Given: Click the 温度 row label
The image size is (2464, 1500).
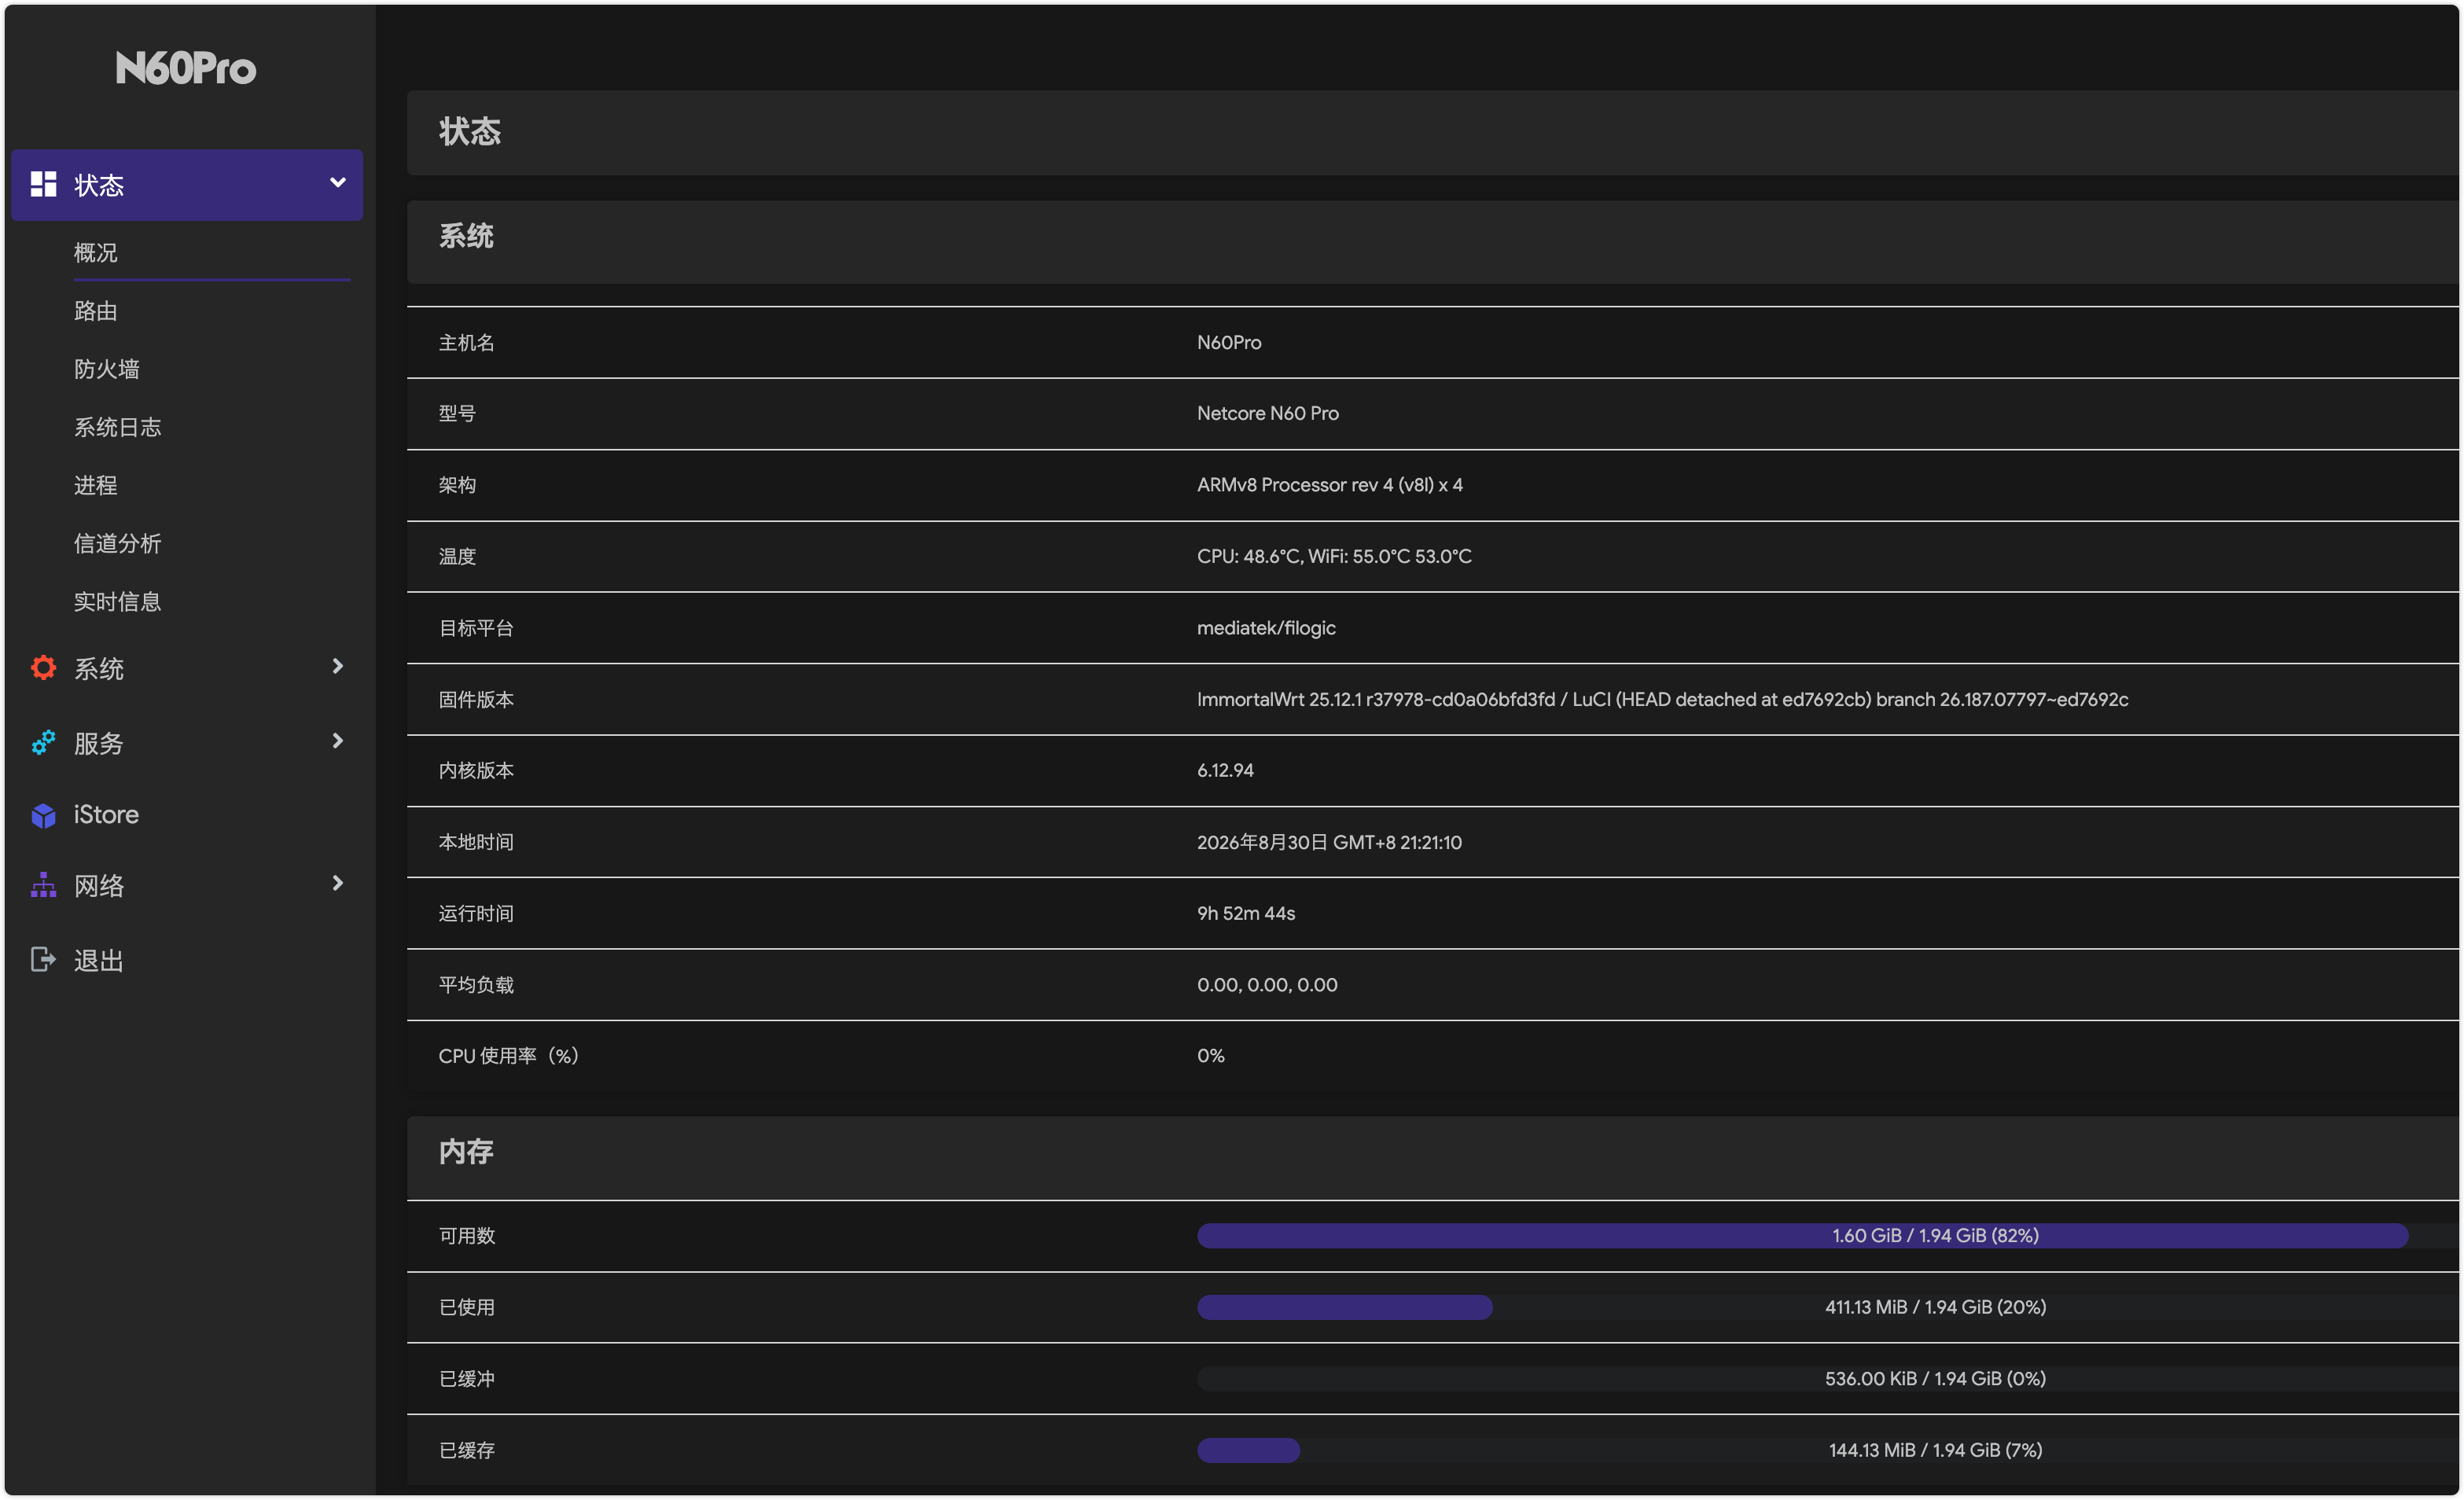Looking at the screenshot, I should pos(457,556).
